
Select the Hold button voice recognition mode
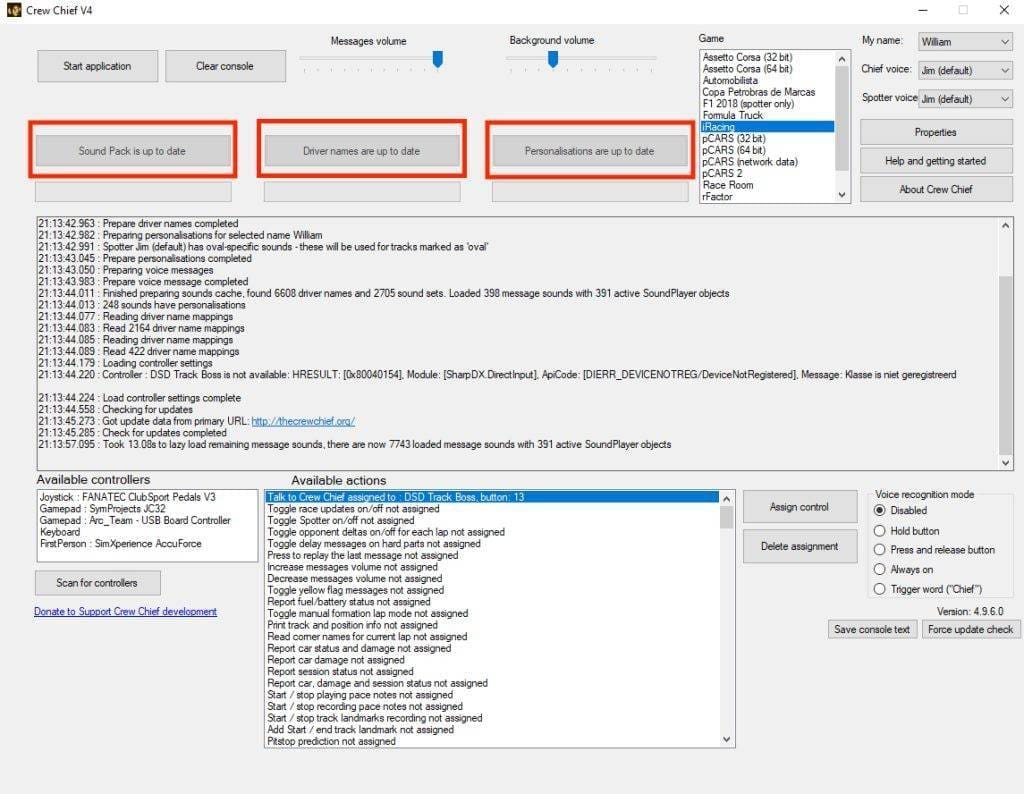880,531
